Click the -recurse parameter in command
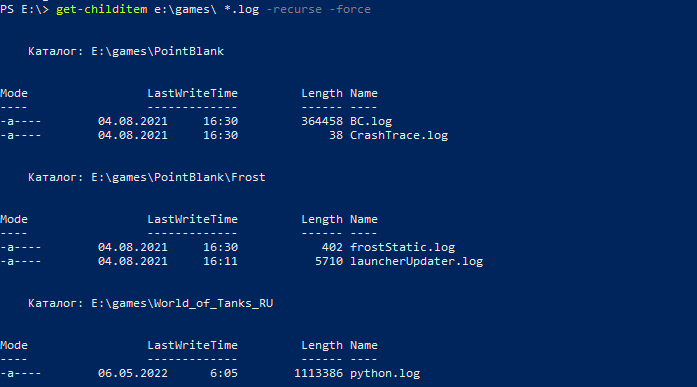The height and width of the screenshot is (387, 697). [x=293, y=9]
